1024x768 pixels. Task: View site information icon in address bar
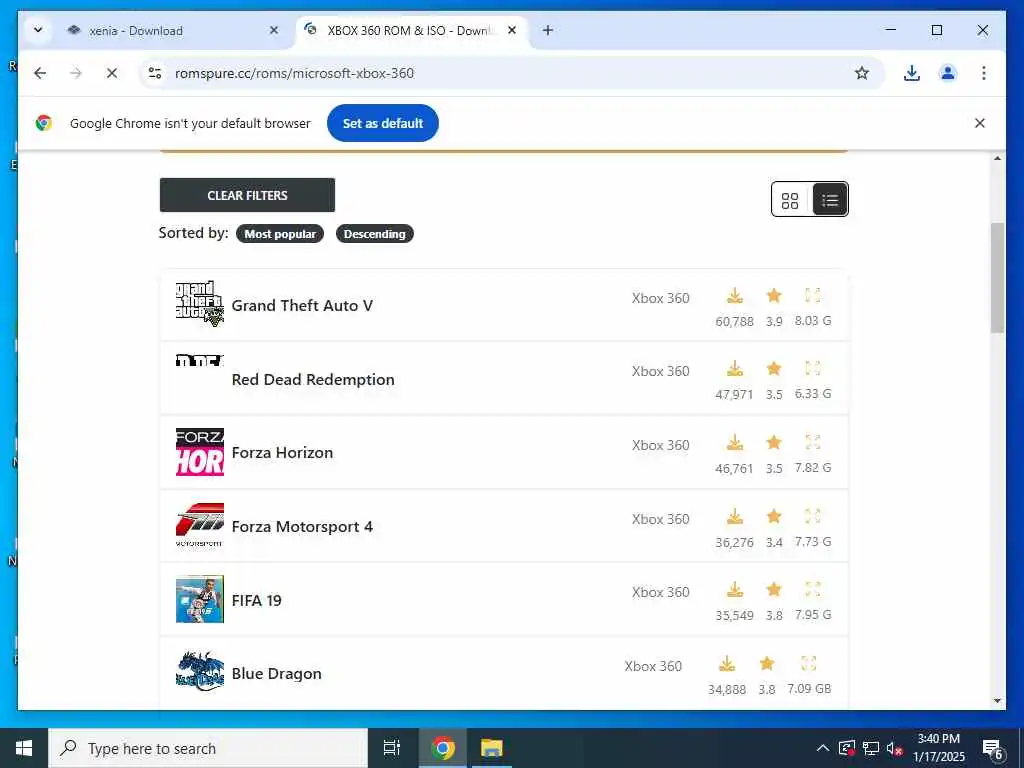point(155,73)
